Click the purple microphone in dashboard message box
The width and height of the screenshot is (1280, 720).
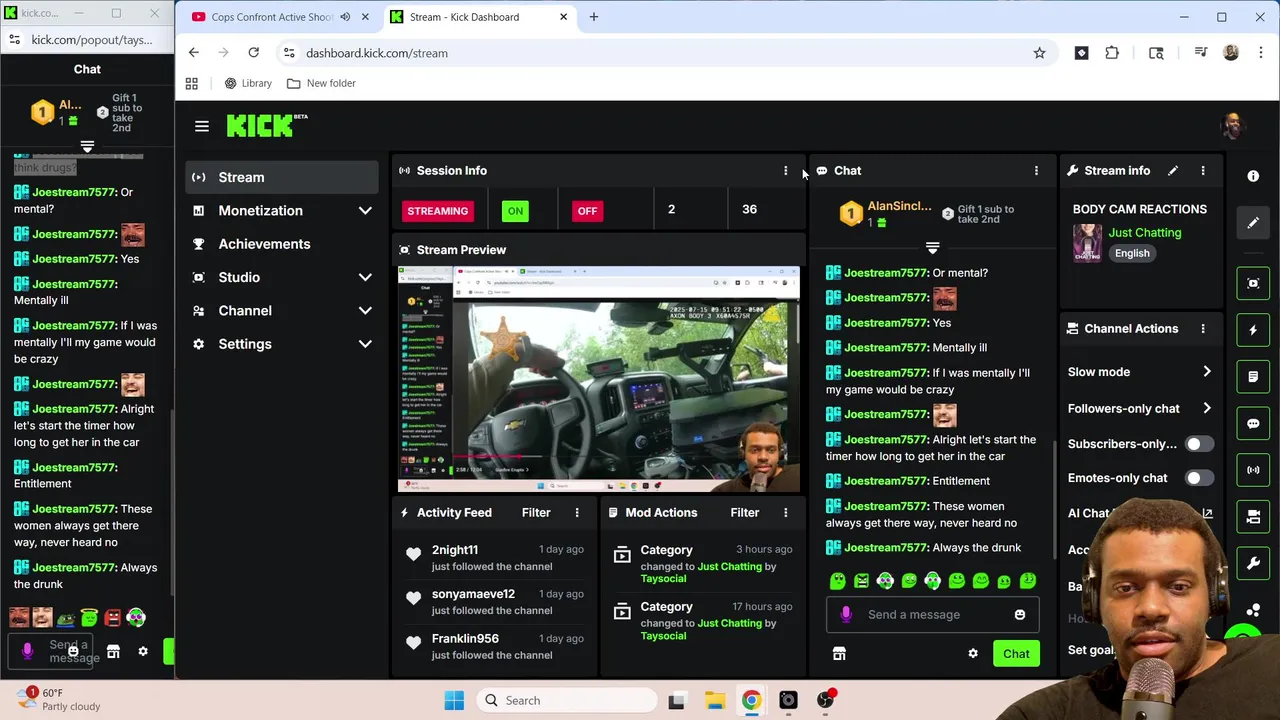[846, 615]
